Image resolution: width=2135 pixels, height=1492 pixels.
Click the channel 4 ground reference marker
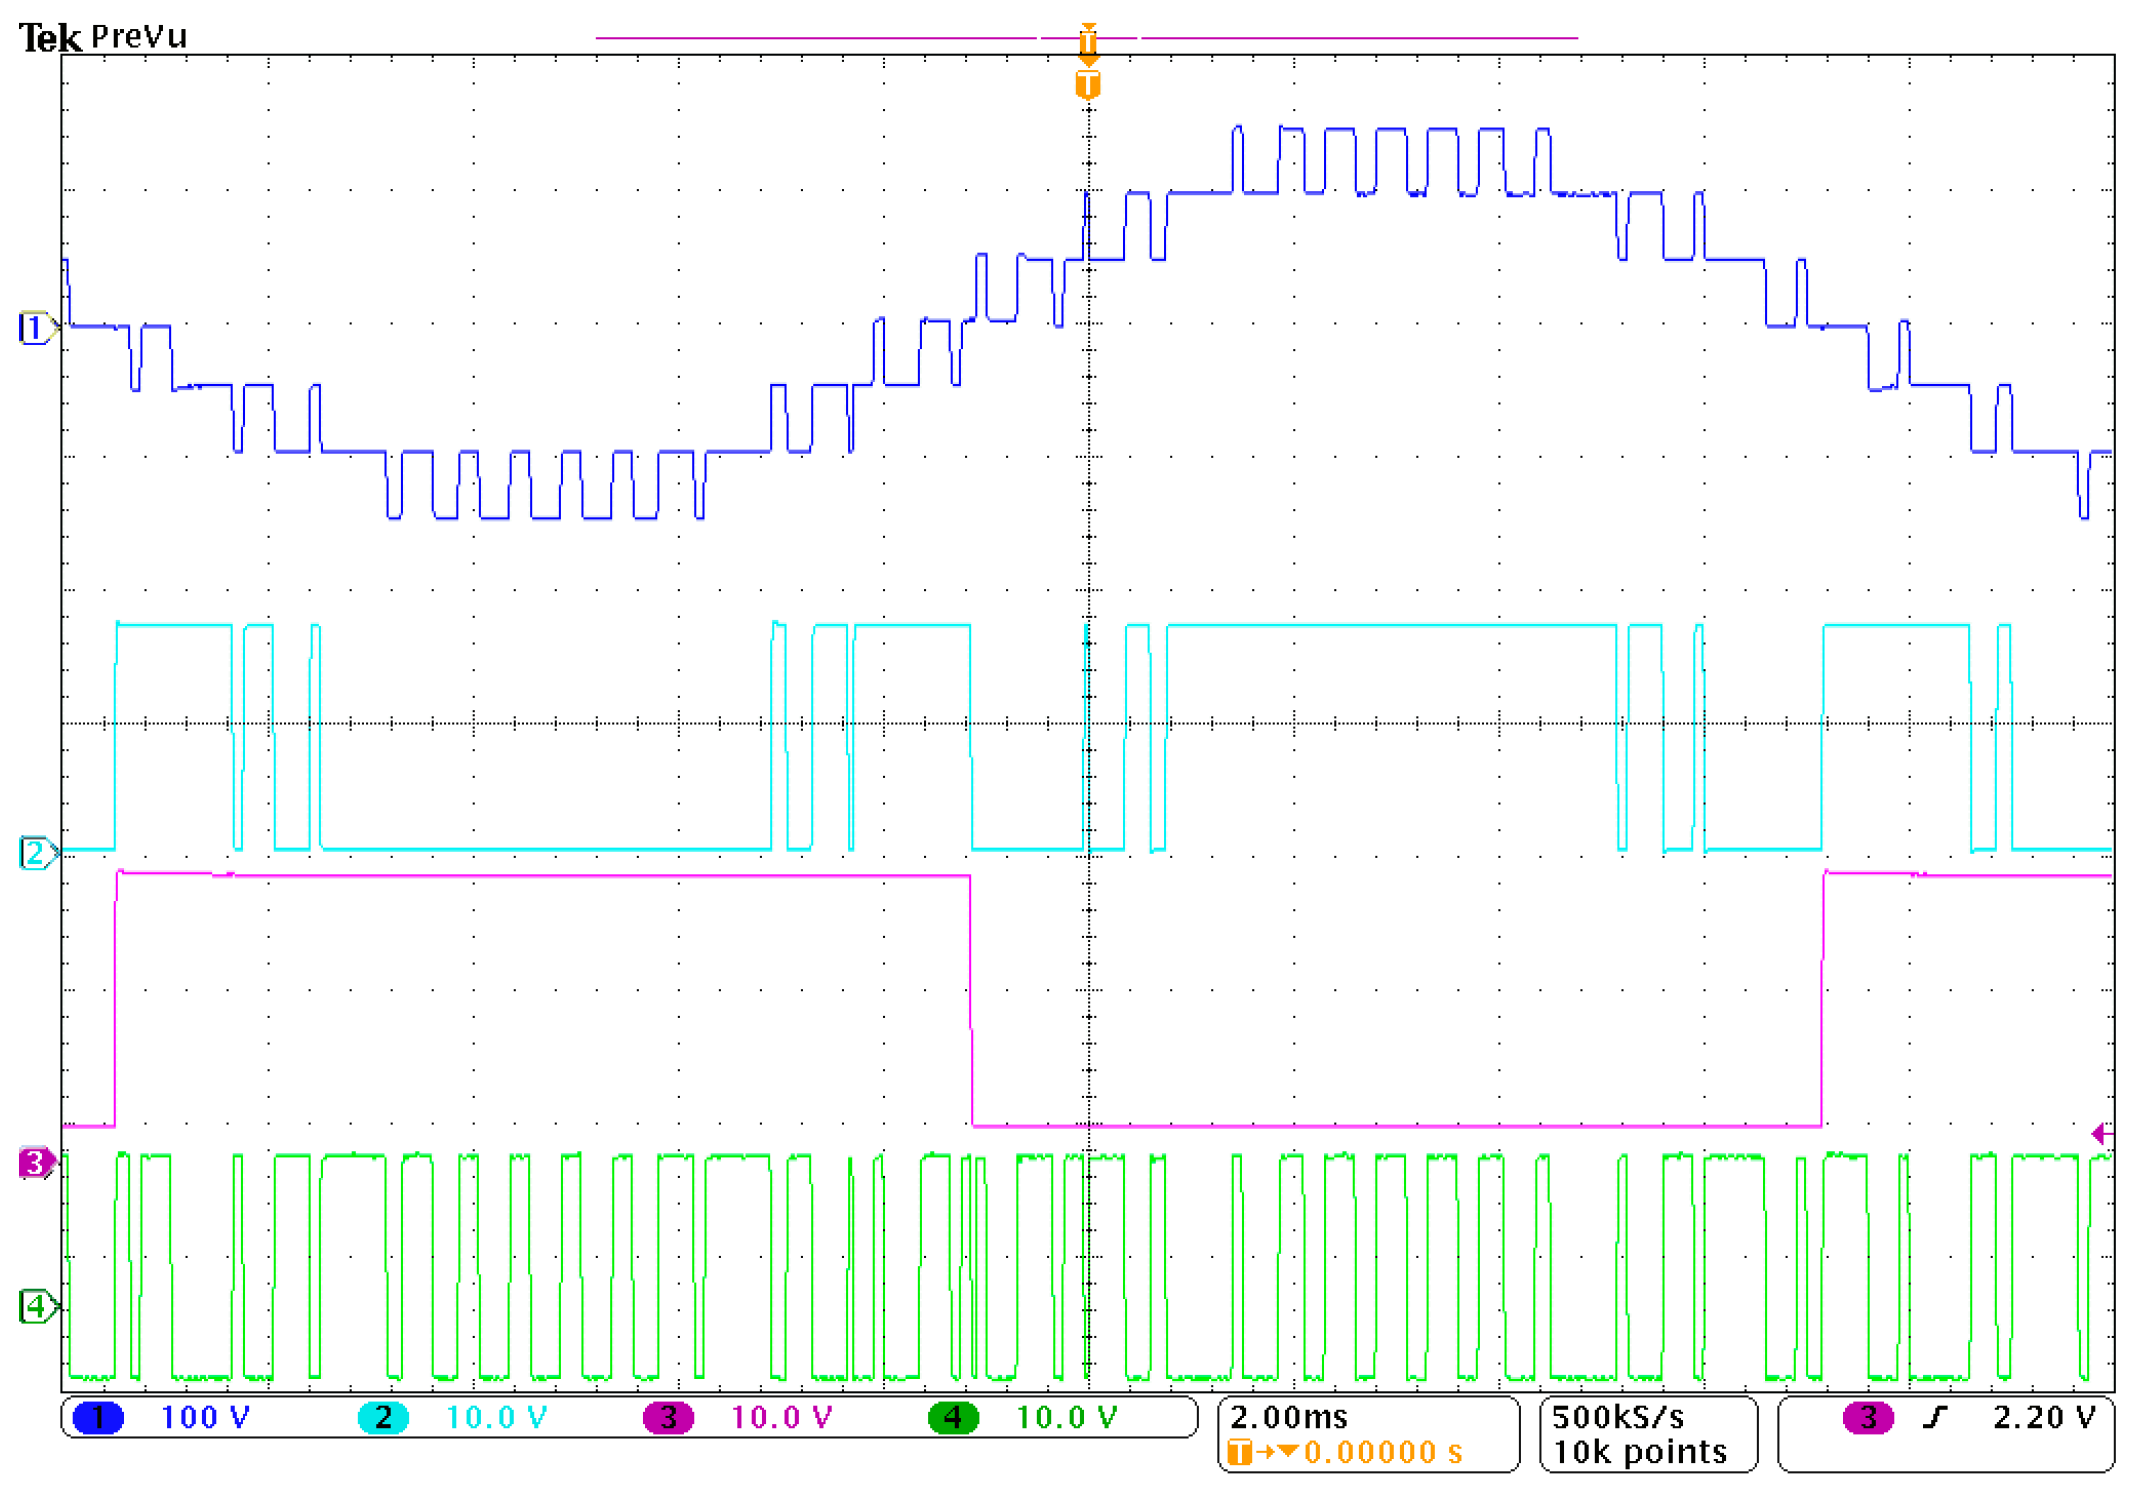tap(38, 1306)
